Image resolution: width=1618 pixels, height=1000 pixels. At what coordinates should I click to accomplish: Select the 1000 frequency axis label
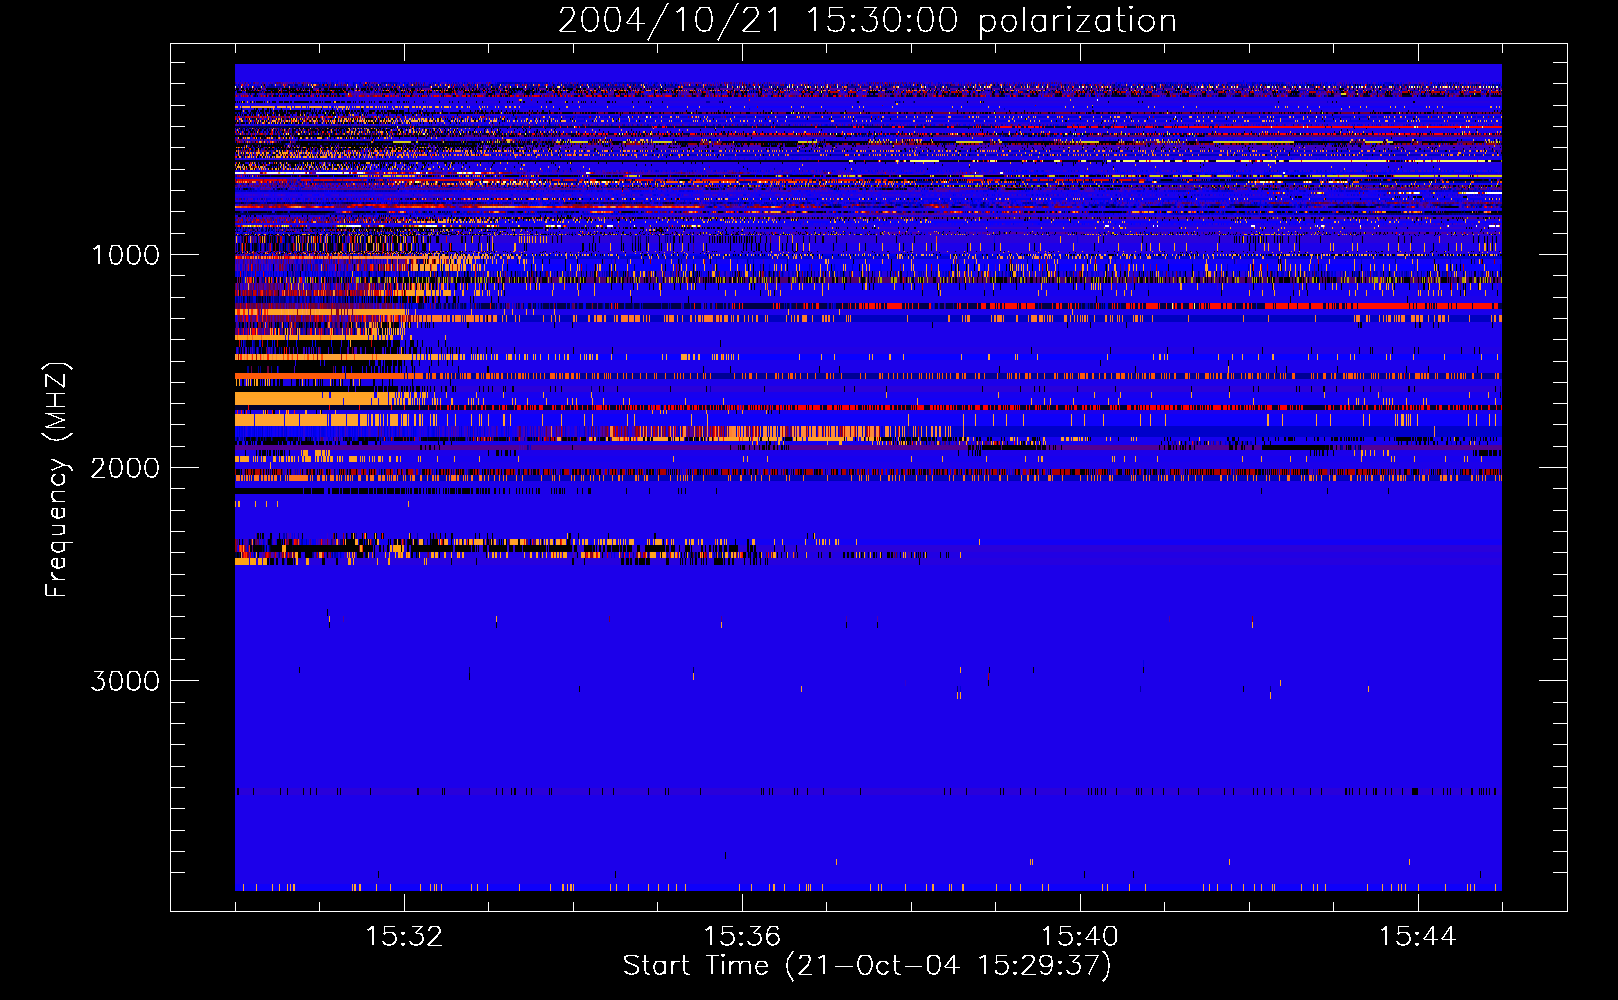coord(125,255)
